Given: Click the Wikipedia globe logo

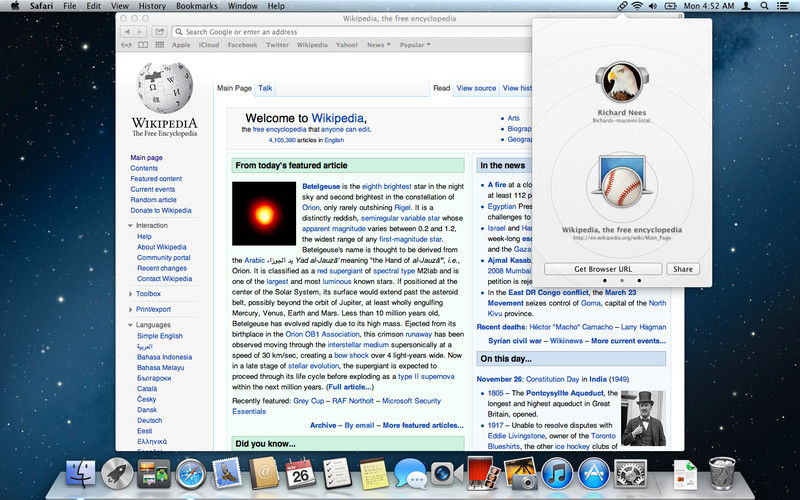Looking at the screenshot, I should click(x=165, y=87).
